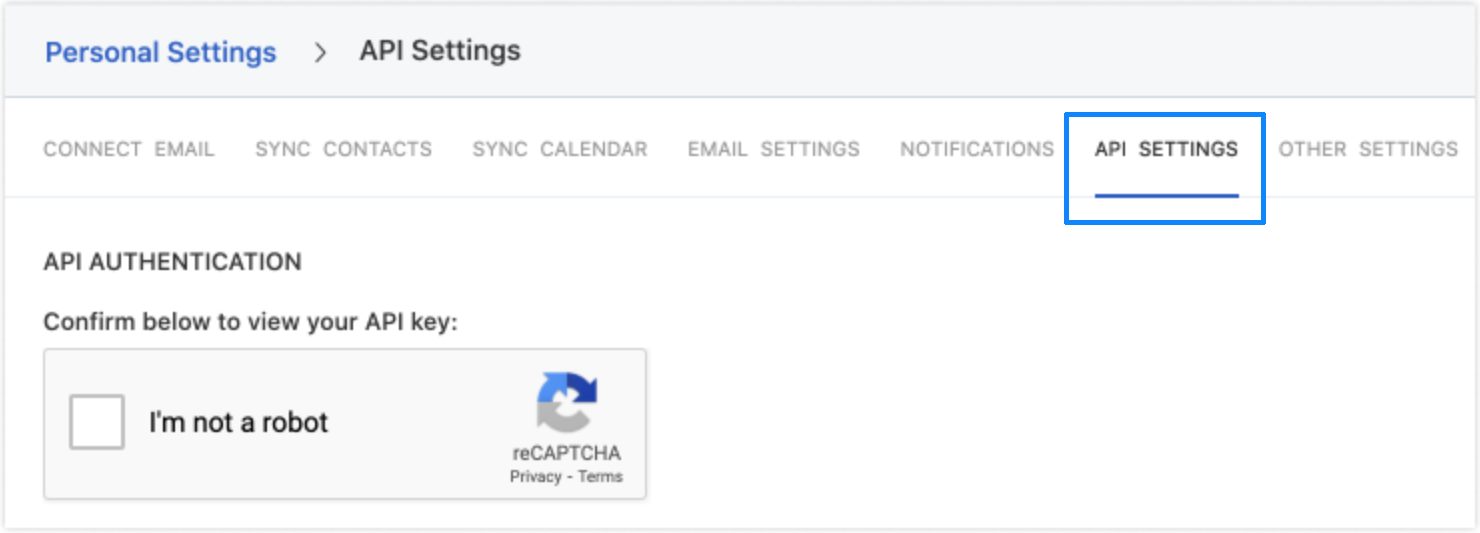Click the reCAPTCHA text under the logo
1480x533 pixels.
(x=566, y=453)
